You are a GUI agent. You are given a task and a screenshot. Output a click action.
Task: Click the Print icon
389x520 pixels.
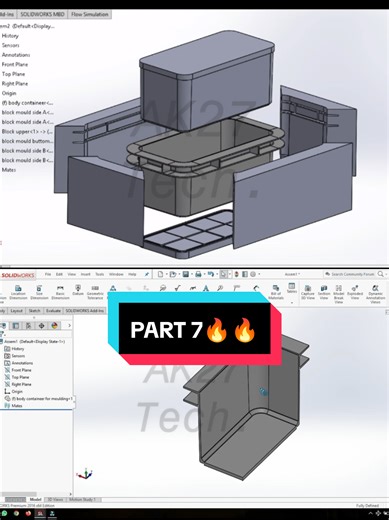coord(198,274)
